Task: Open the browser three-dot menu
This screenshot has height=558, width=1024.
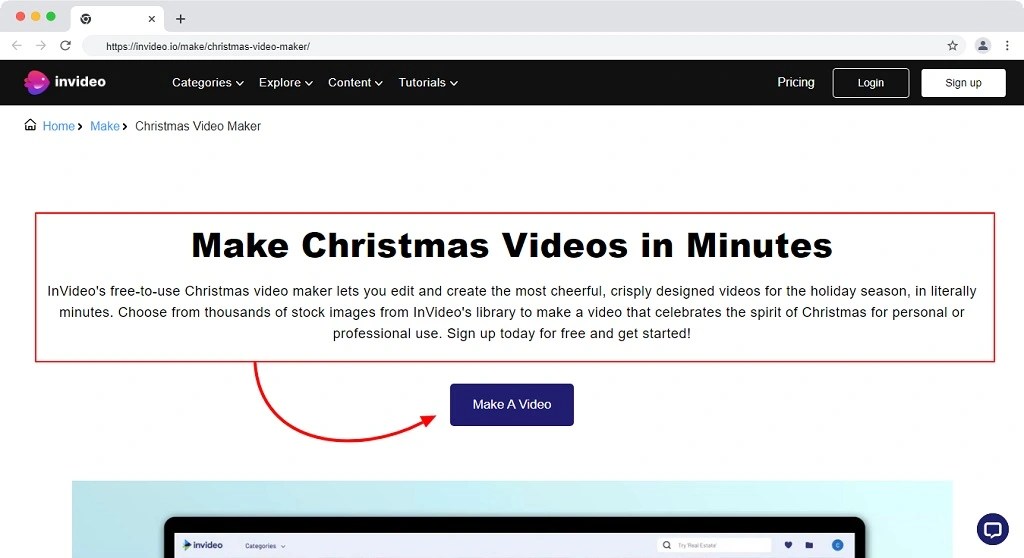Action: click(1007, 46)
